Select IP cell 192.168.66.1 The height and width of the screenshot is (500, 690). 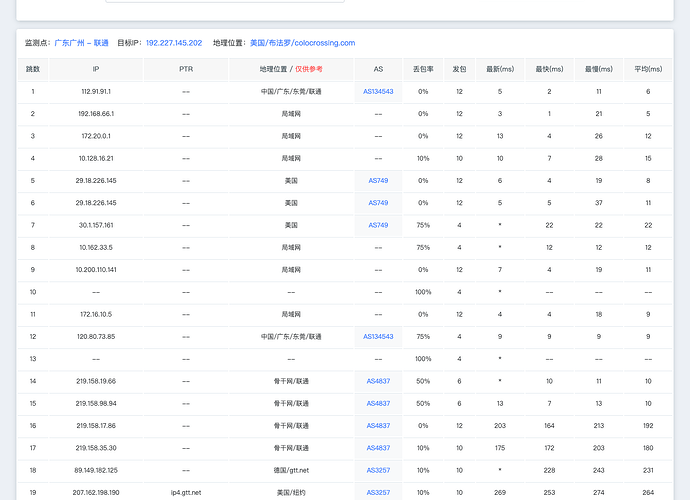coord(96,114)
